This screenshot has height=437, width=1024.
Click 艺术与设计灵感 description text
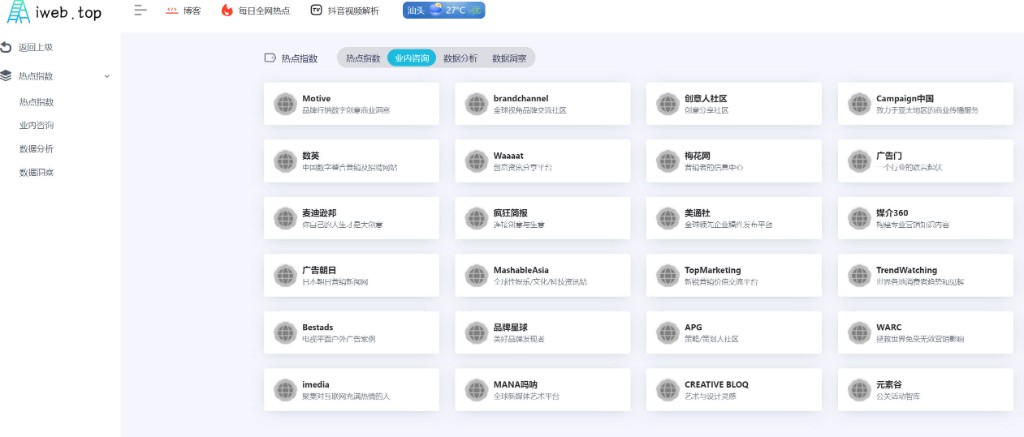tap(711, 397)
